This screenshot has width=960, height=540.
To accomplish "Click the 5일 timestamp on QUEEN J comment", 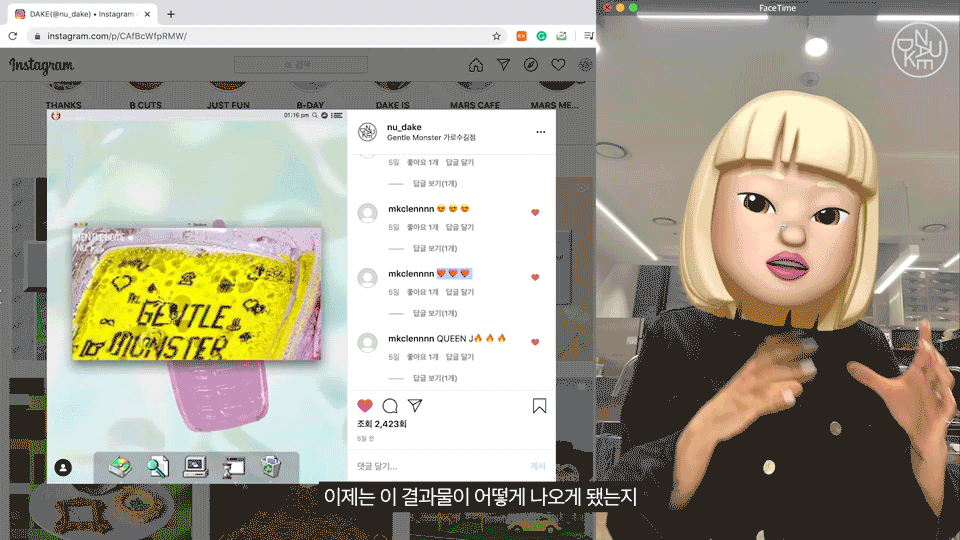I will point(394,357).
